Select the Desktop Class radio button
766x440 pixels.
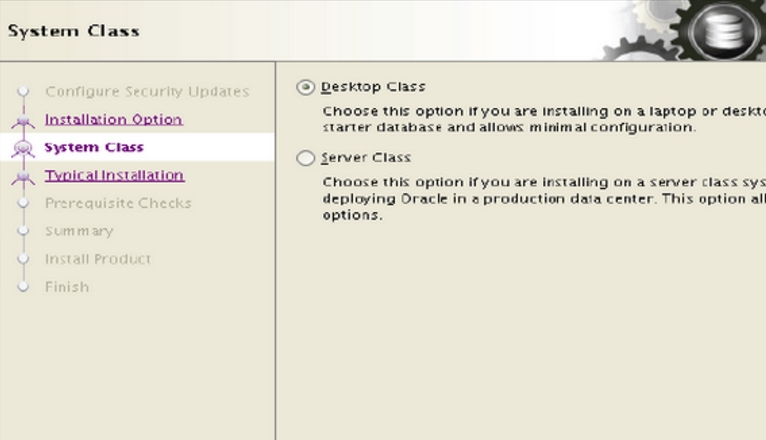coord(305,87)
